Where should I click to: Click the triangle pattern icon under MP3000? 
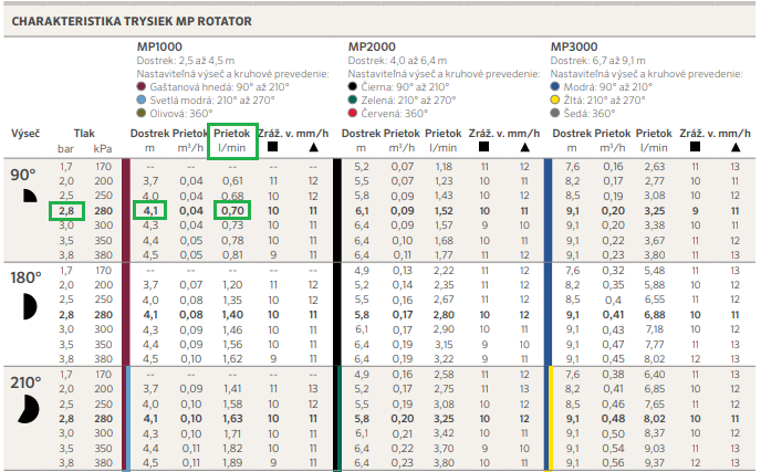click(734, 148)
